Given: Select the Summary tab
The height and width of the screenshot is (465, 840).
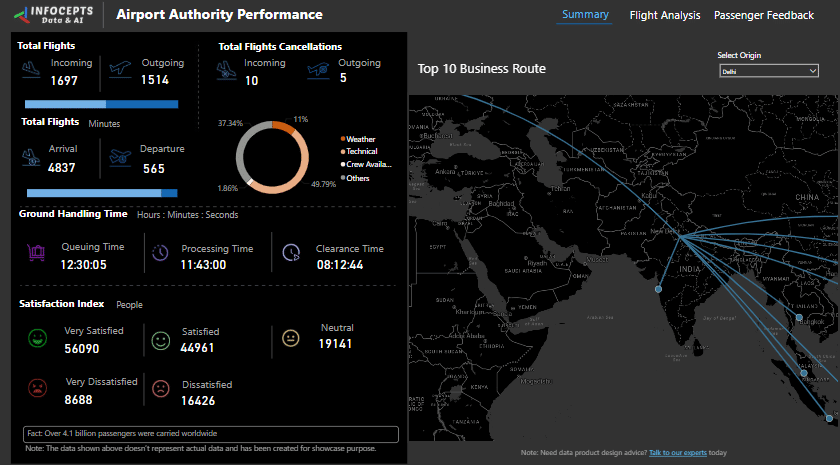Looking at the screenshot, I should pos(585,15).
